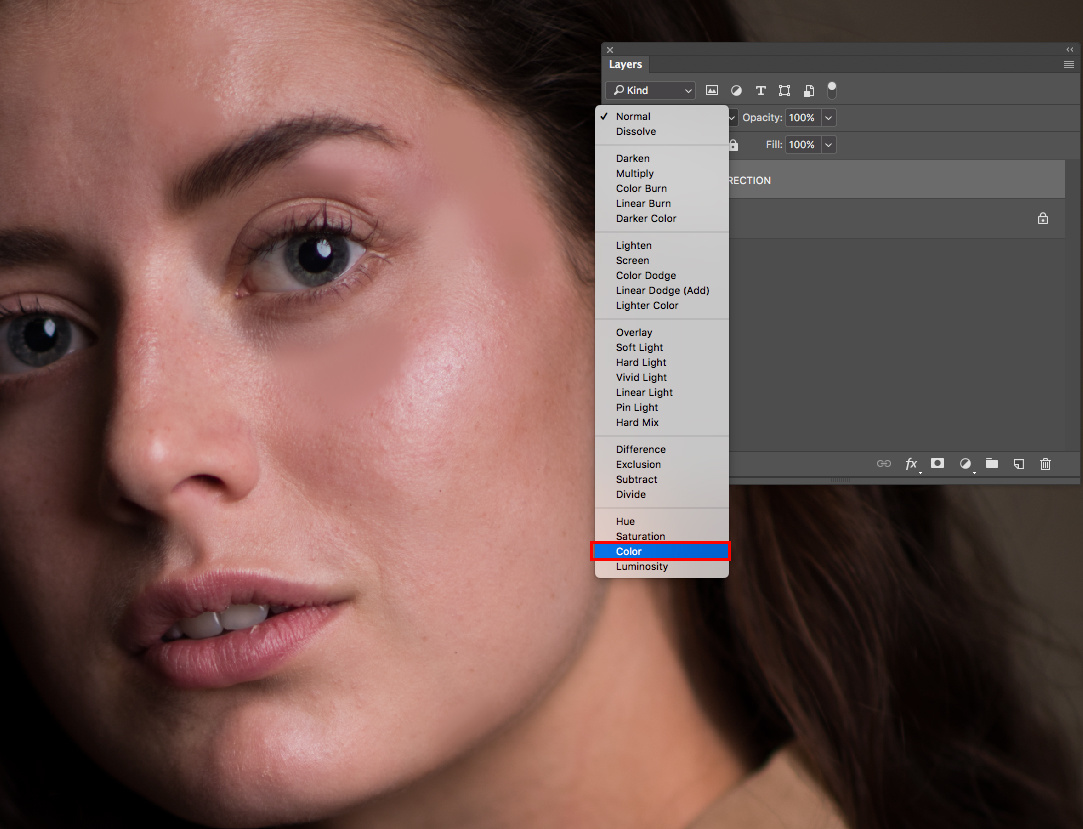1083x829 pixels.
Task: Select the Add layer mask icon
Action: pos(937,464)
